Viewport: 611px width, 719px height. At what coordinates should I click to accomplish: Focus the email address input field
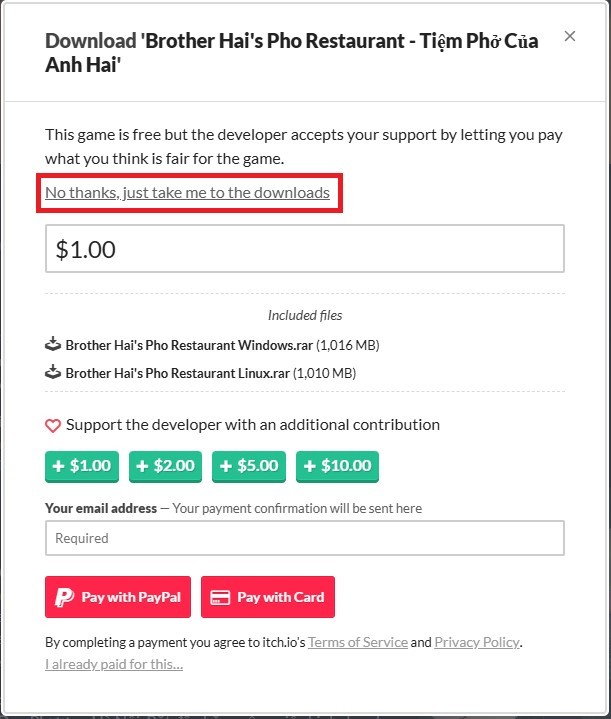point(305,538)
